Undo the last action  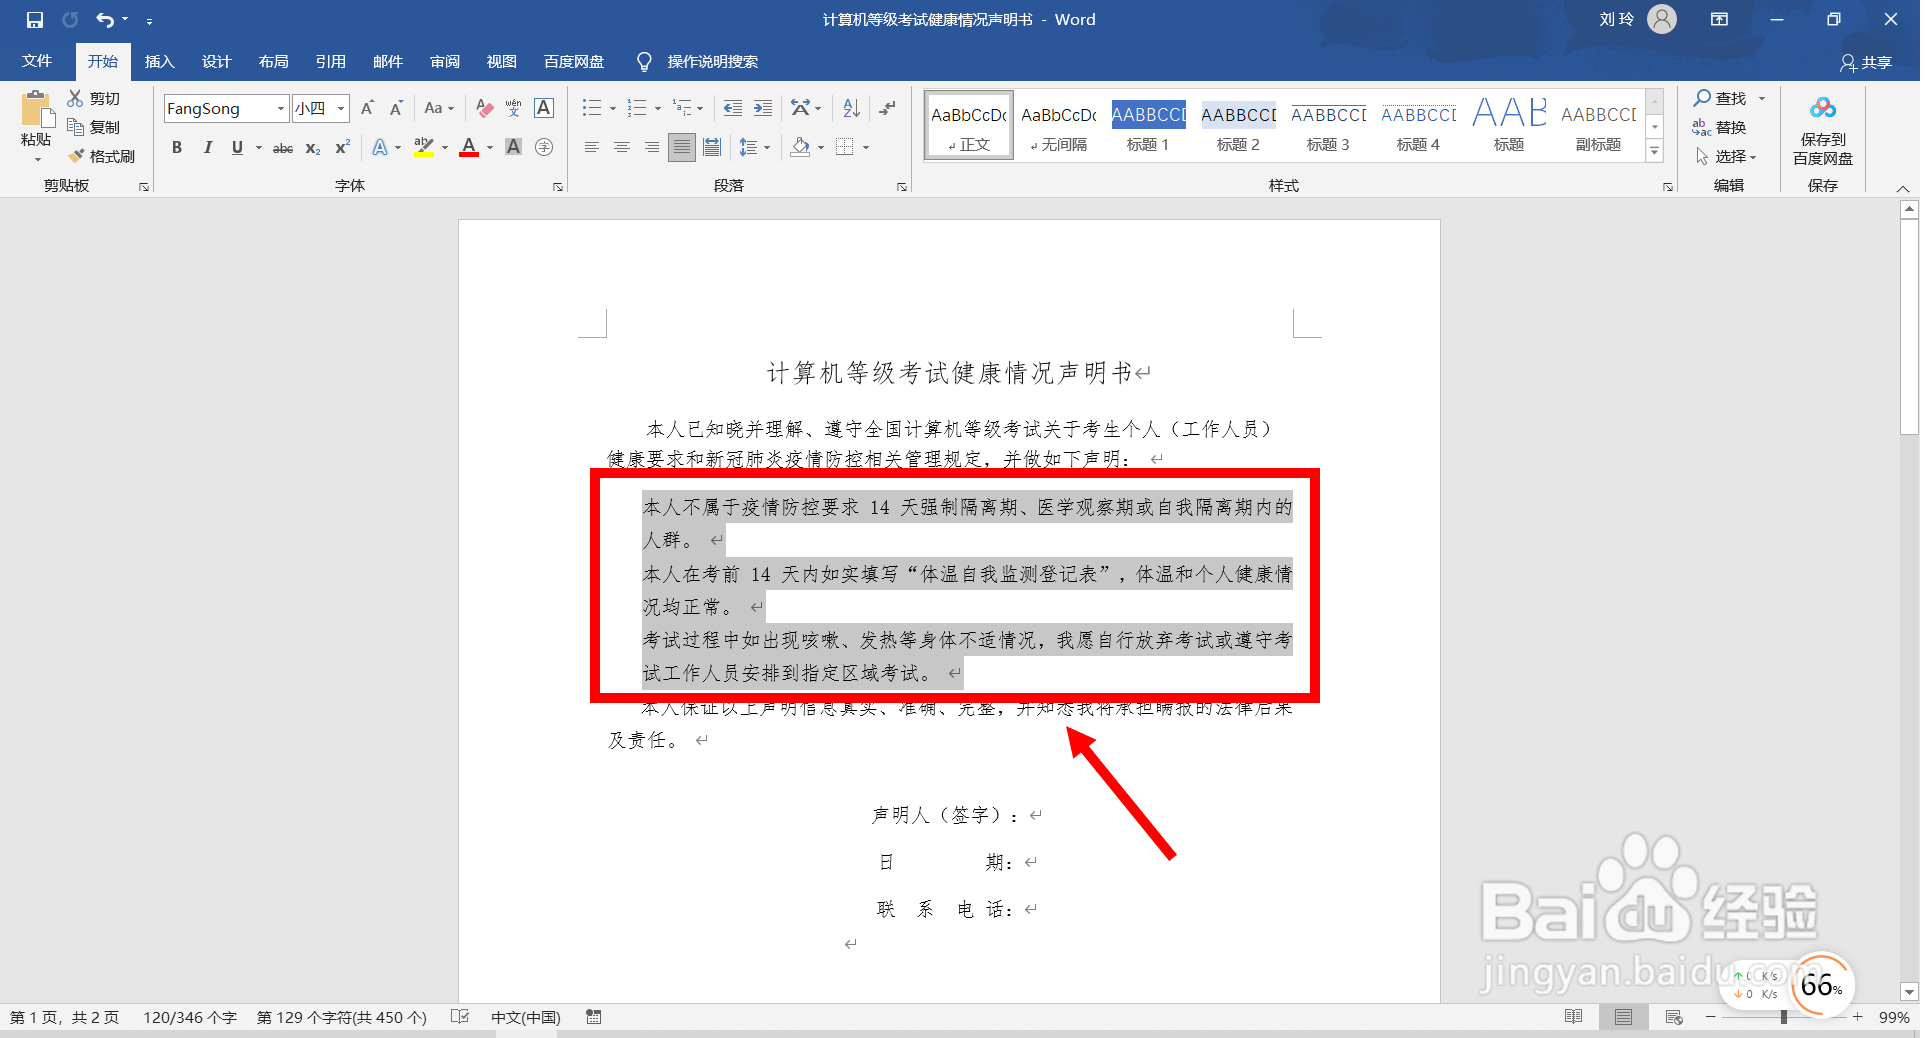point(105,20)
